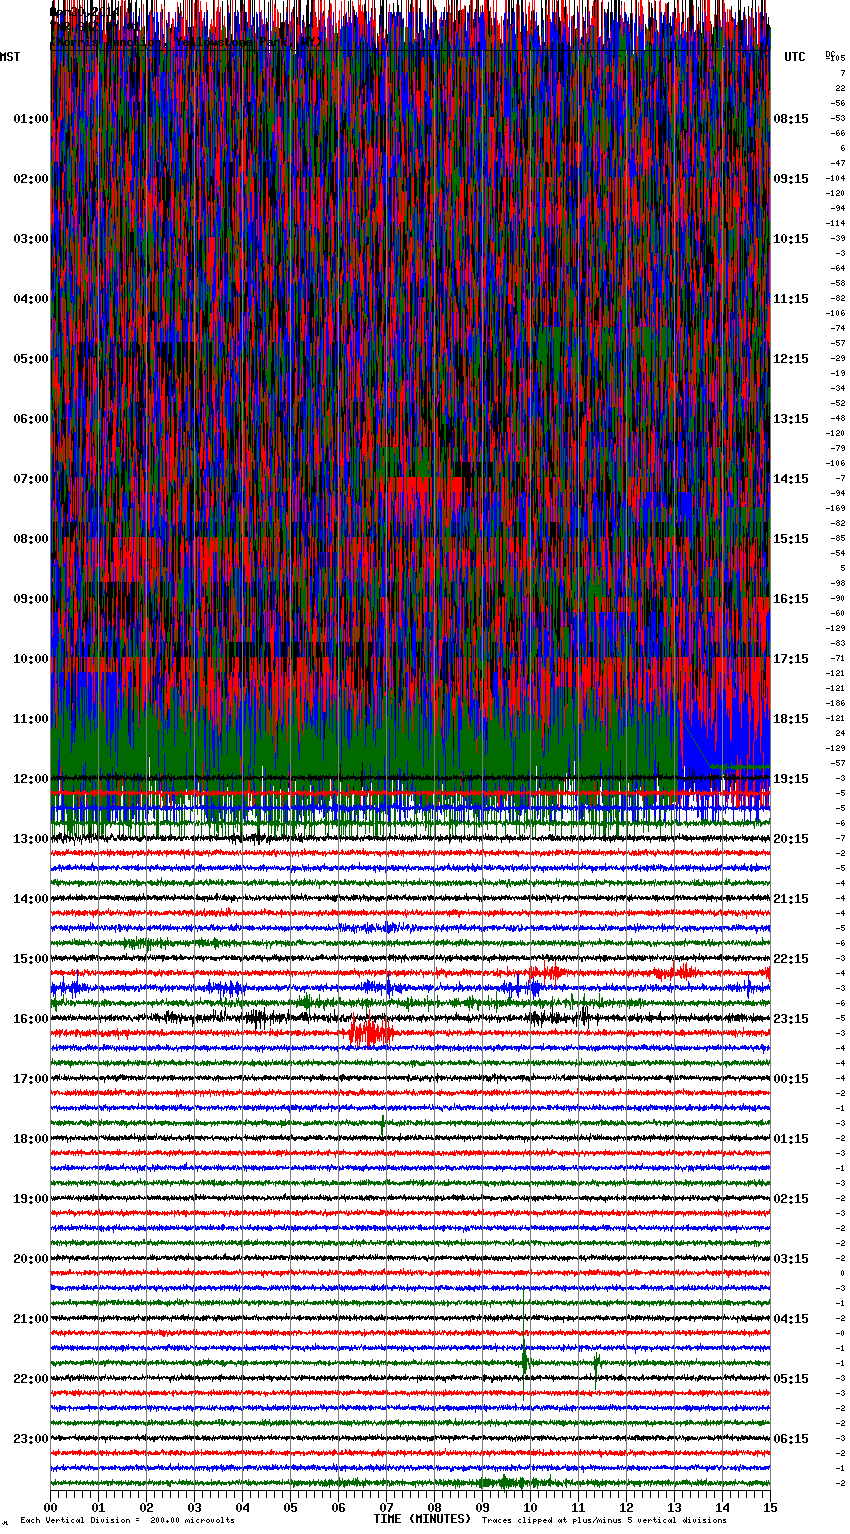The image size is (850, 1534).
Task: Select the 01:00 MST hour label
Action: point(31,119)
